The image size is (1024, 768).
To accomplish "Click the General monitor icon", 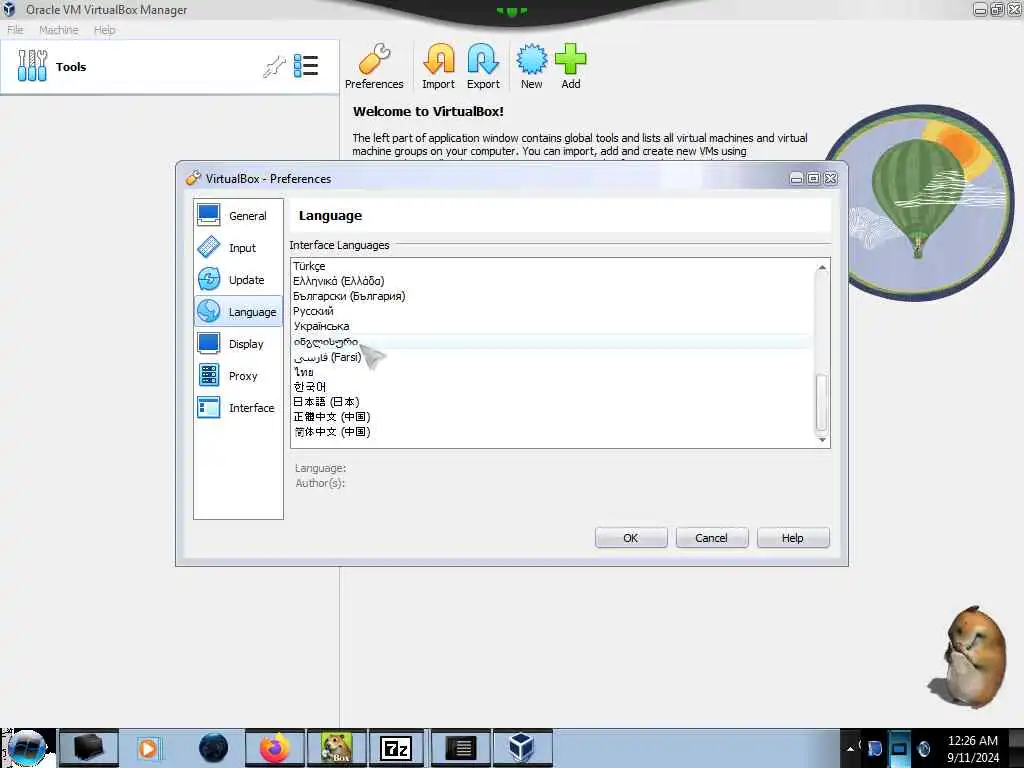I will [209, 216].
